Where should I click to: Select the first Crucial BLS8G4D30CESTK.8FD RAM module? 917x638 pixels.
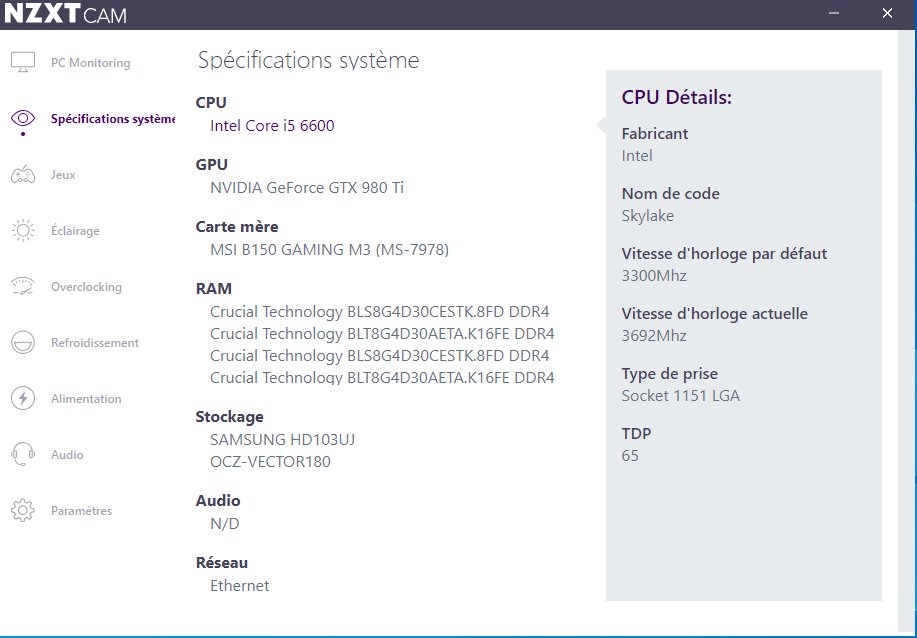click(x=379, y=312)
